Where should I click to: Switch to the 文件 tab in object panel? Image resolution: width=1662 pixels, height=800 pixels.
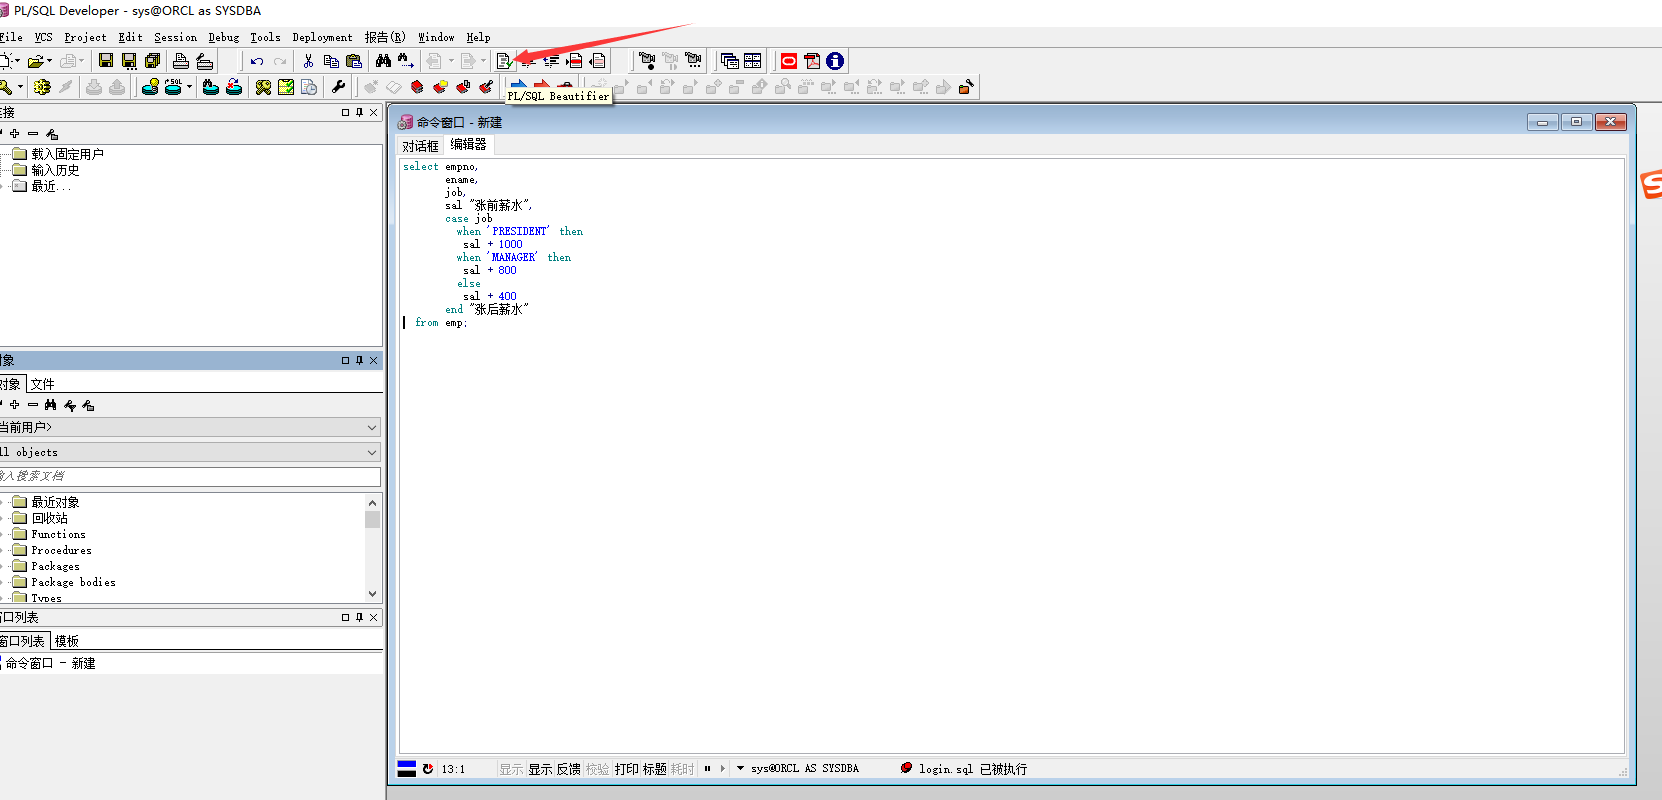tap(42, 384)
